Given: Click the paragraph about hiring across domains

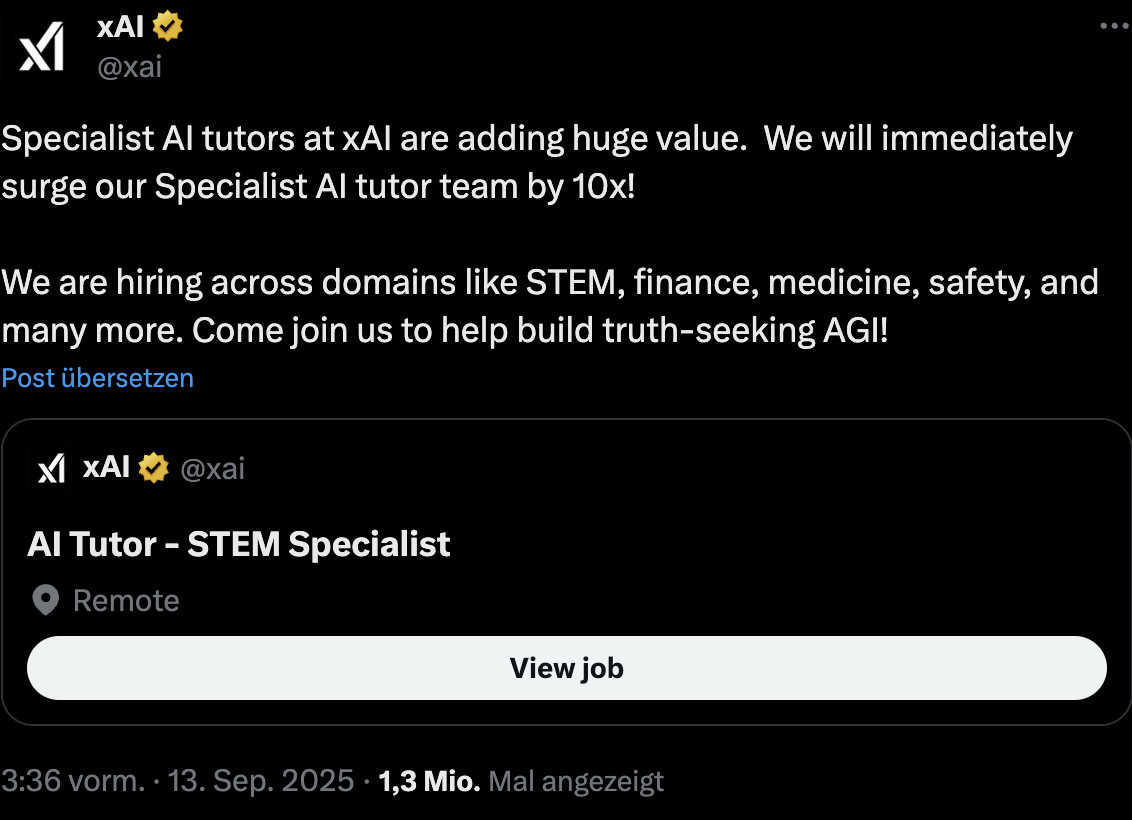Looking at the screenshot, I should (x=550, y=306).
